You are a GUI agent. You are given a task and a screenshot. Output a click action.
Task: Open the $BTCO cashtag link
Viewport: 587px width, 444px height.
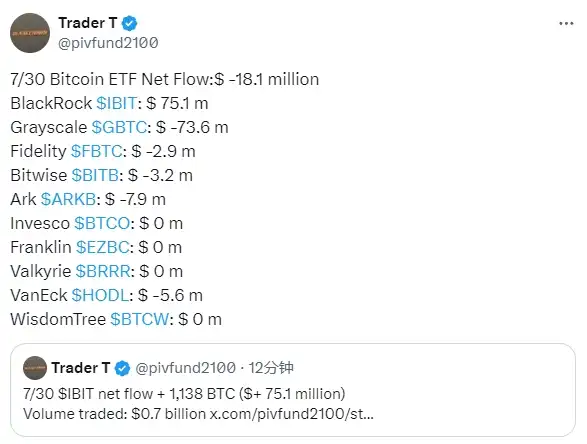coord(102,223)
